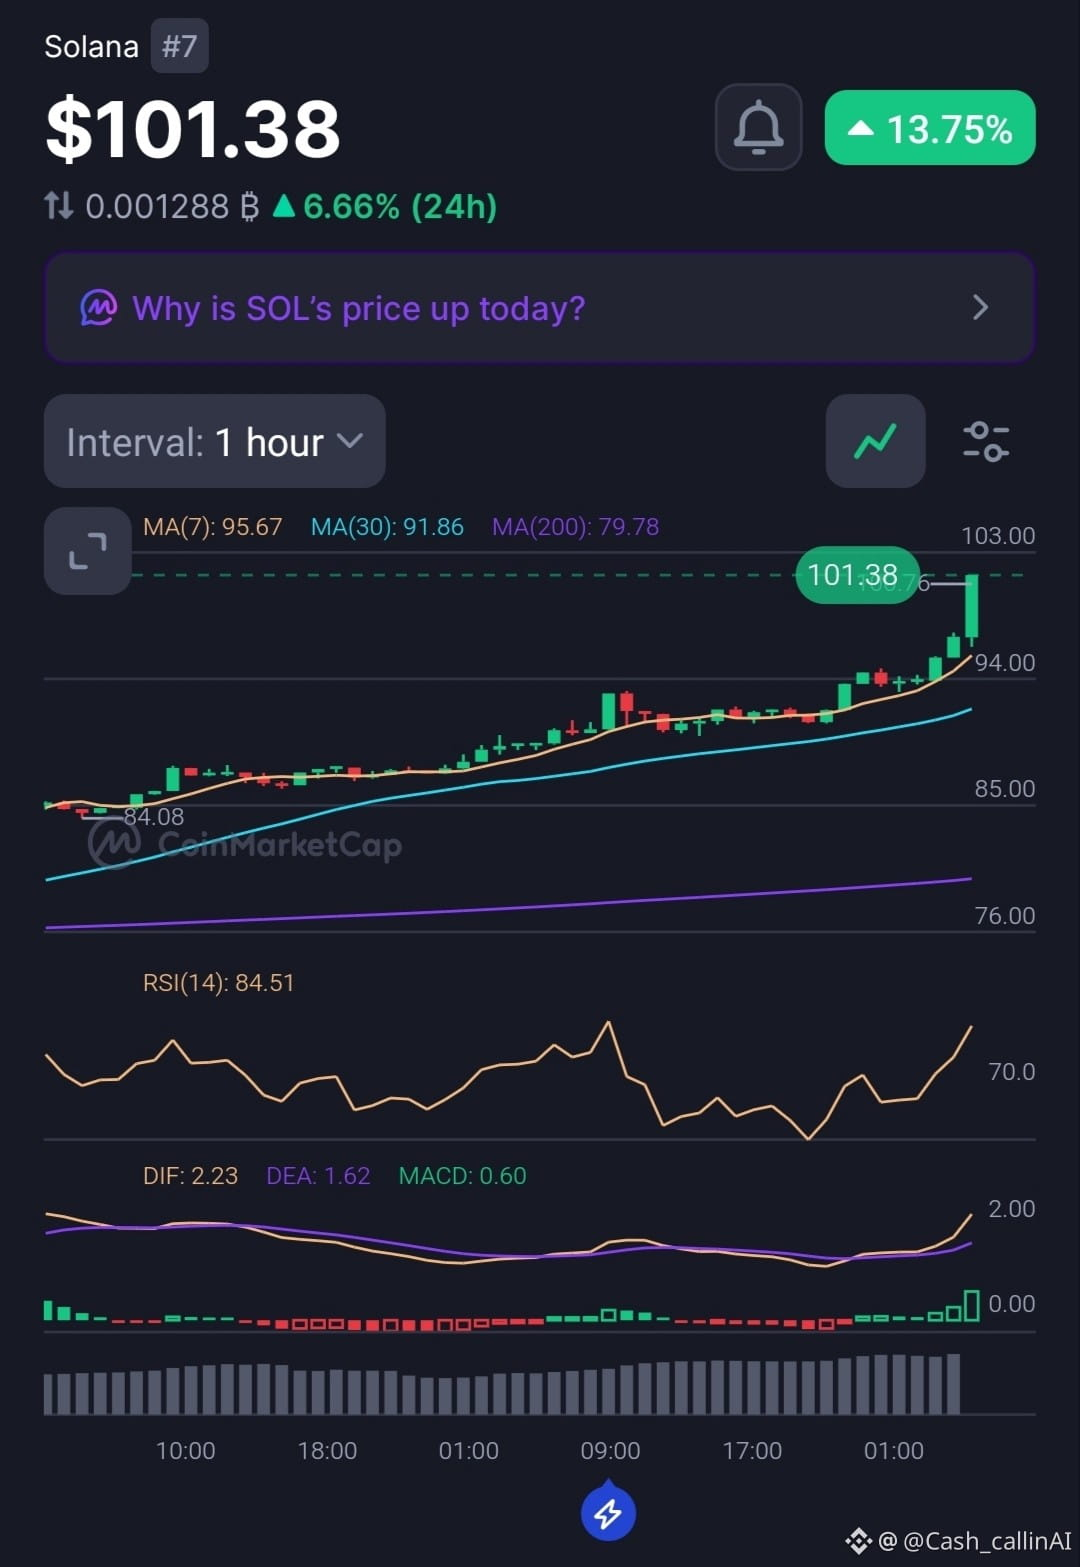1080x1567 pixels.
Task: Tap the 85.00 price axis label
Action: pyautogui.click(x=1005, y=789)
